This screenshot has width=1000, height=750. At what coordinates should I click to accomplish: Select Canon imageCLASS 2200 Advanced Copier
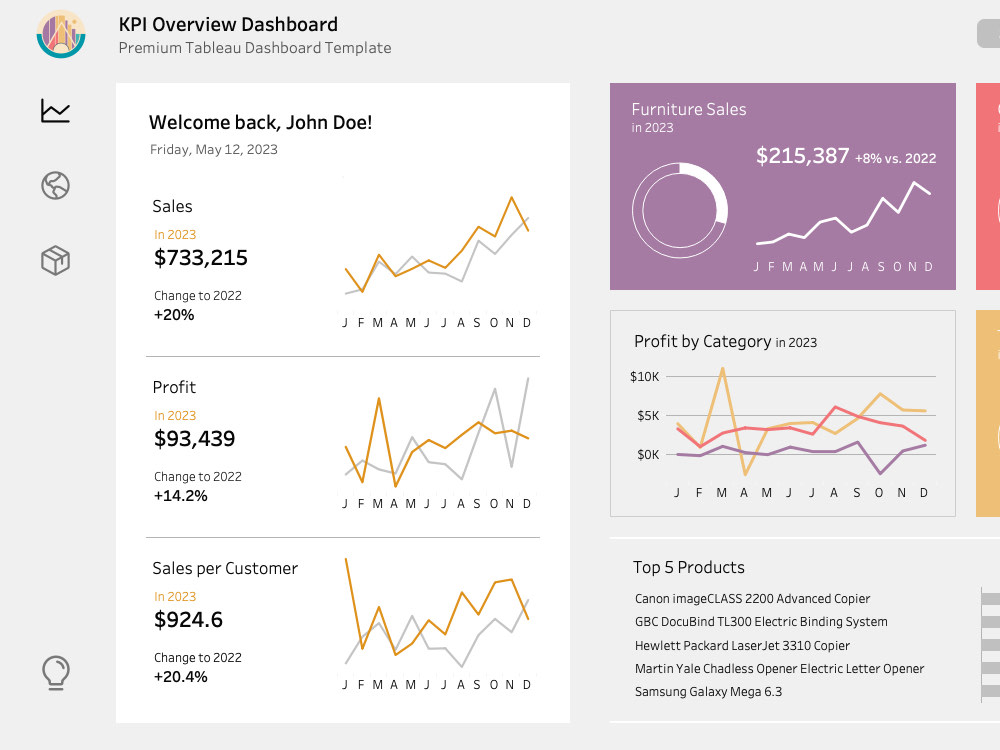click(753, 599)
